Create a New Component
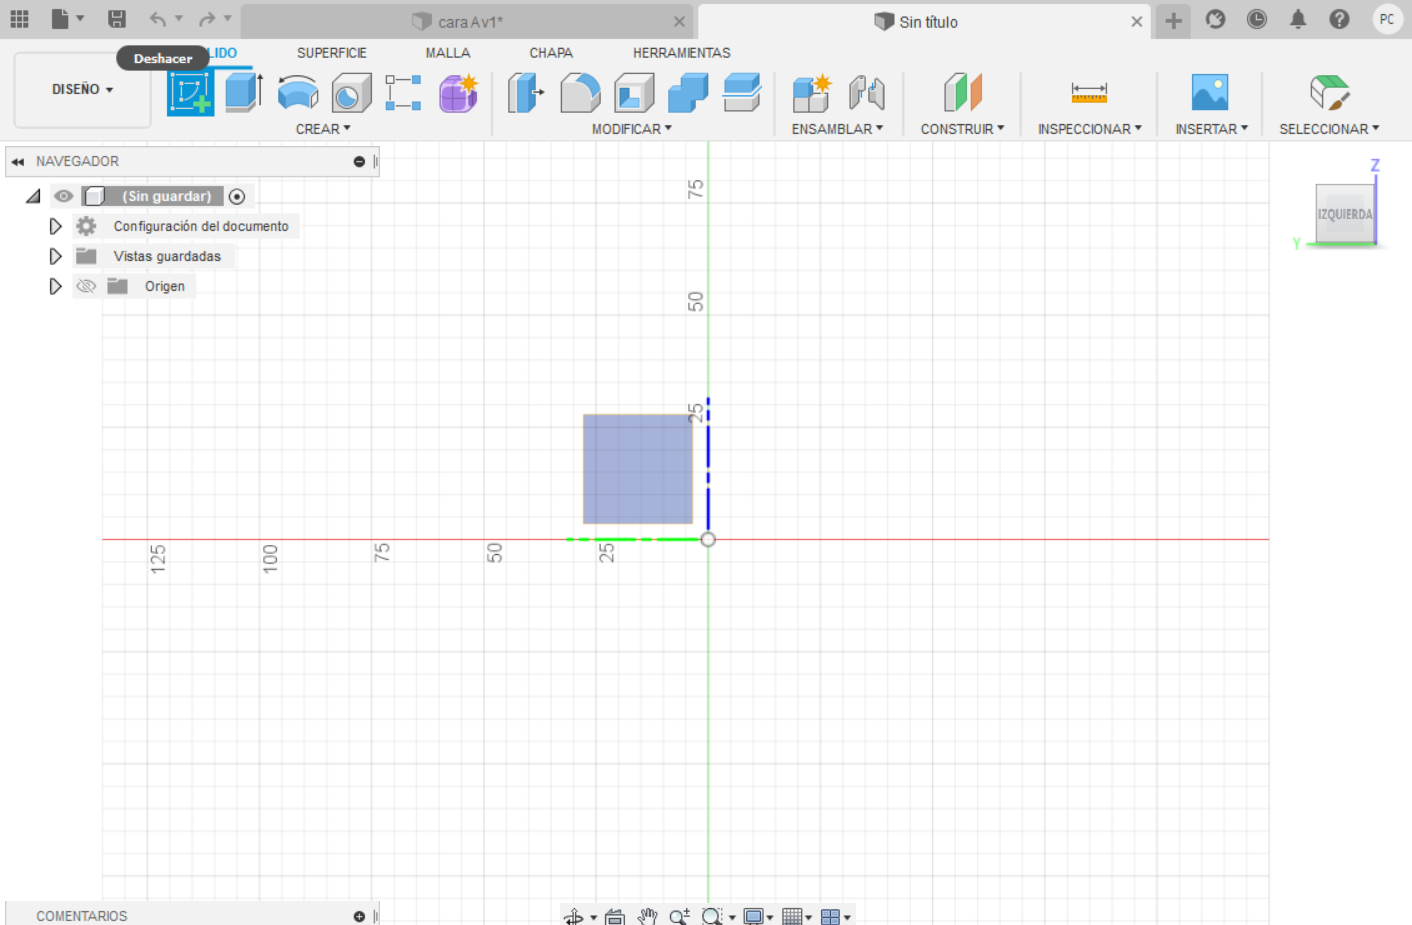 click(812, 93)
